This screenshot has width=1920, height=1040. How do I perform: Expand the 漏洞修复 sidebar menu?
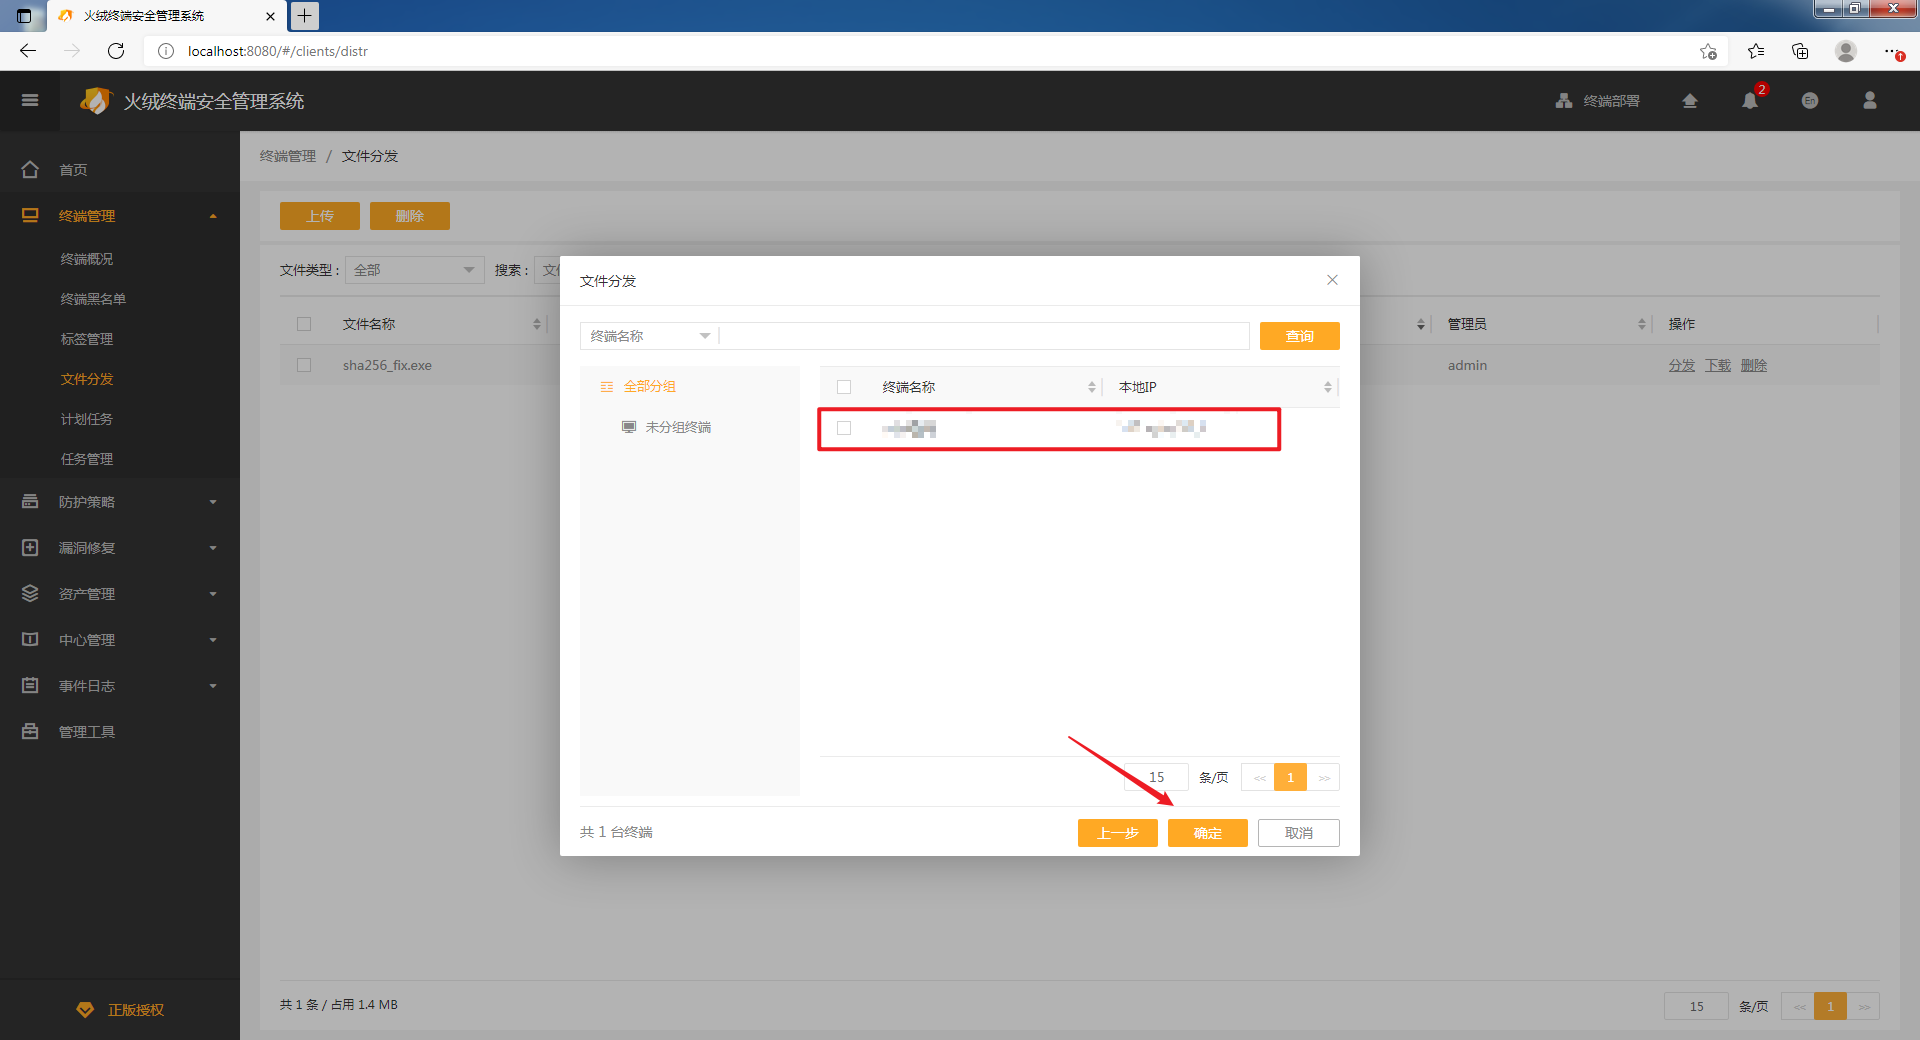(120, 548)
